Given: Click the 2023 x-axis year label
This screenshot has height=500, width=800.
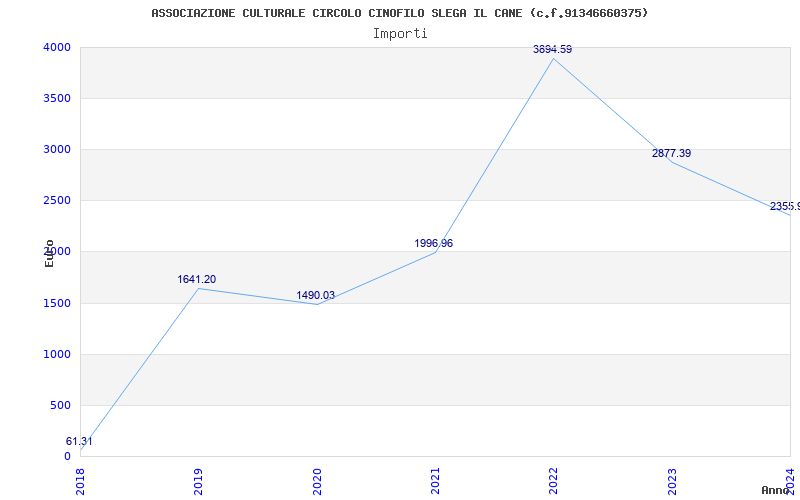Looking at the screenshot, I should (672, 482).
